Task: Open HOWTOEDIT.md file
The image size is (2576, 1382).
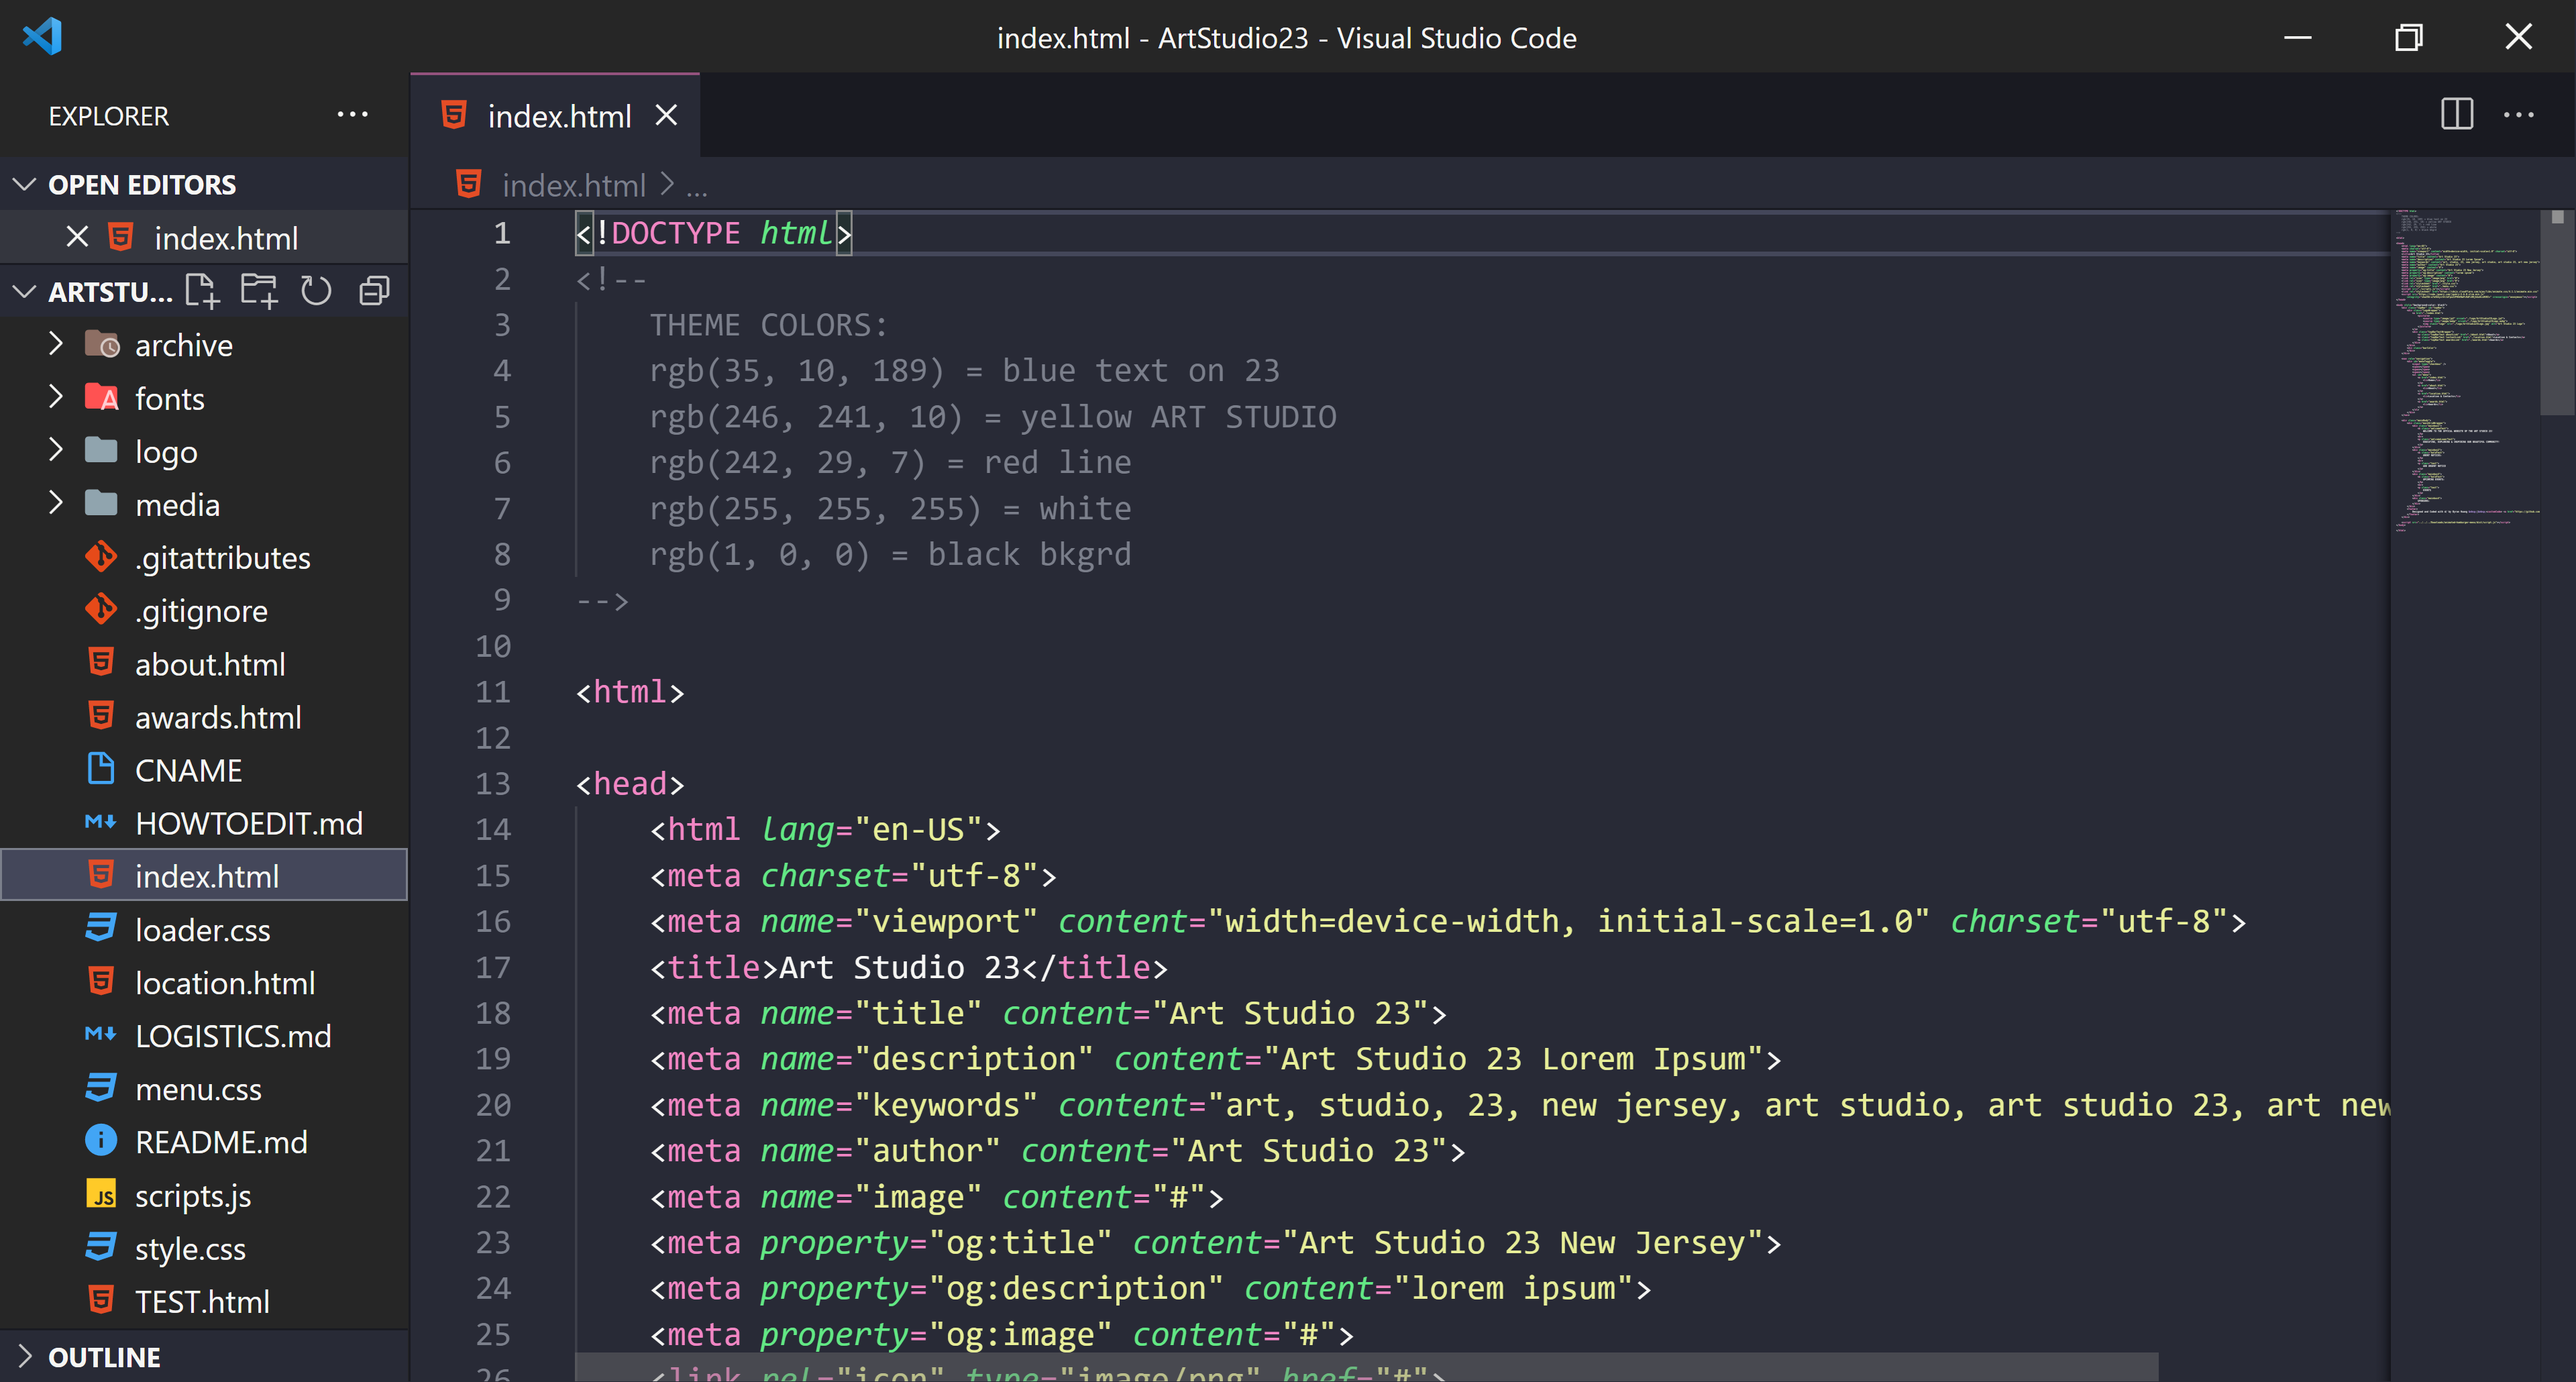Action: (204, 823)
